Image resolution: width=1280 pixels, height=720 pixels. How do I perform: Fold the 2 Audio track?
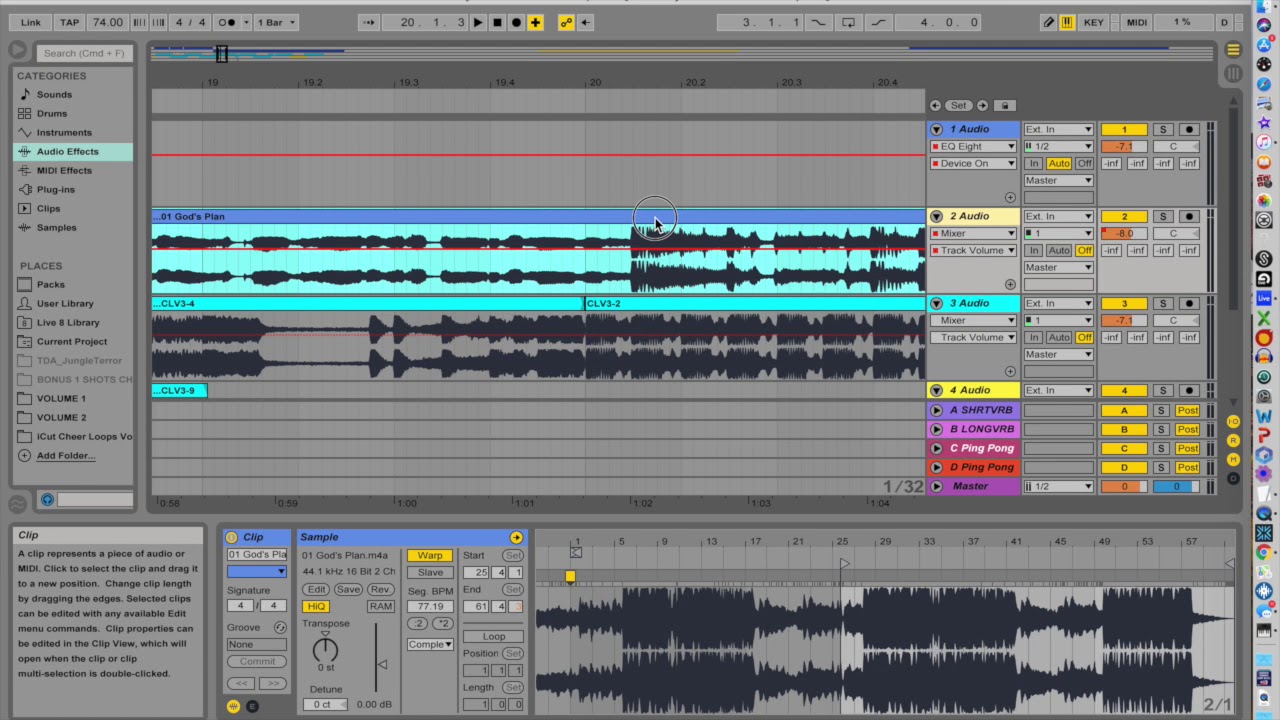click(x=936, y=216)
